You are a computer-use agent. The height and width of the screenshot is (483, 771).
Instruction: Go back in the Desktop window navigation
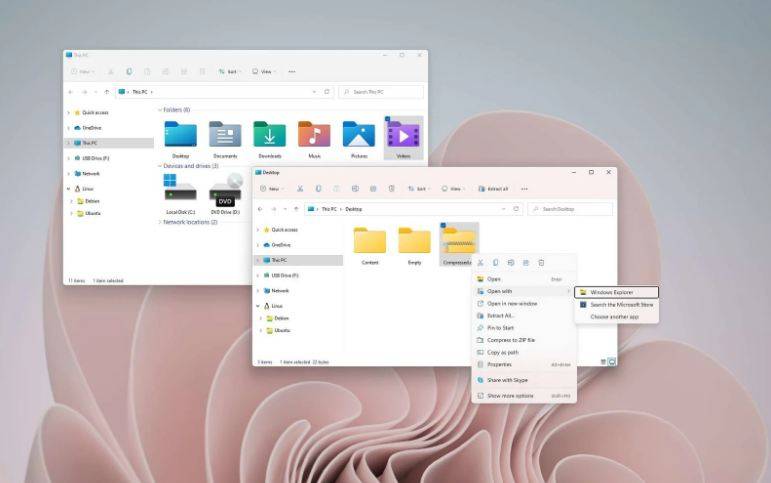(260, 209)
